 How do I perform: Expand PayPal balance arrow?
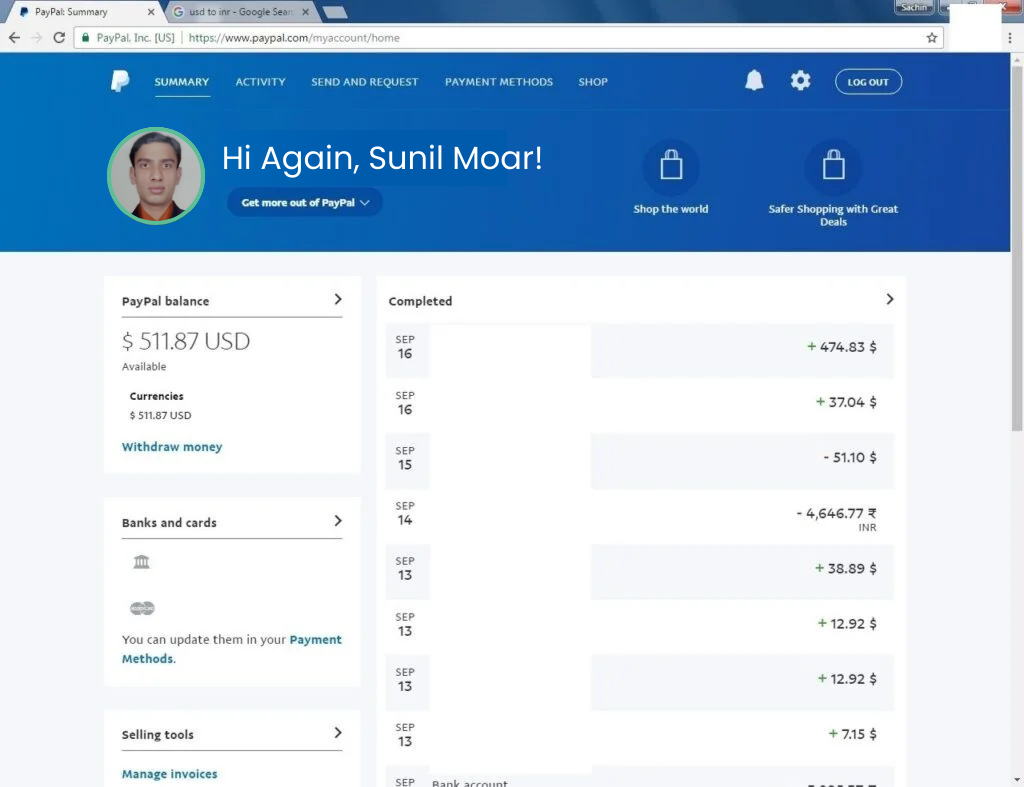338,299
